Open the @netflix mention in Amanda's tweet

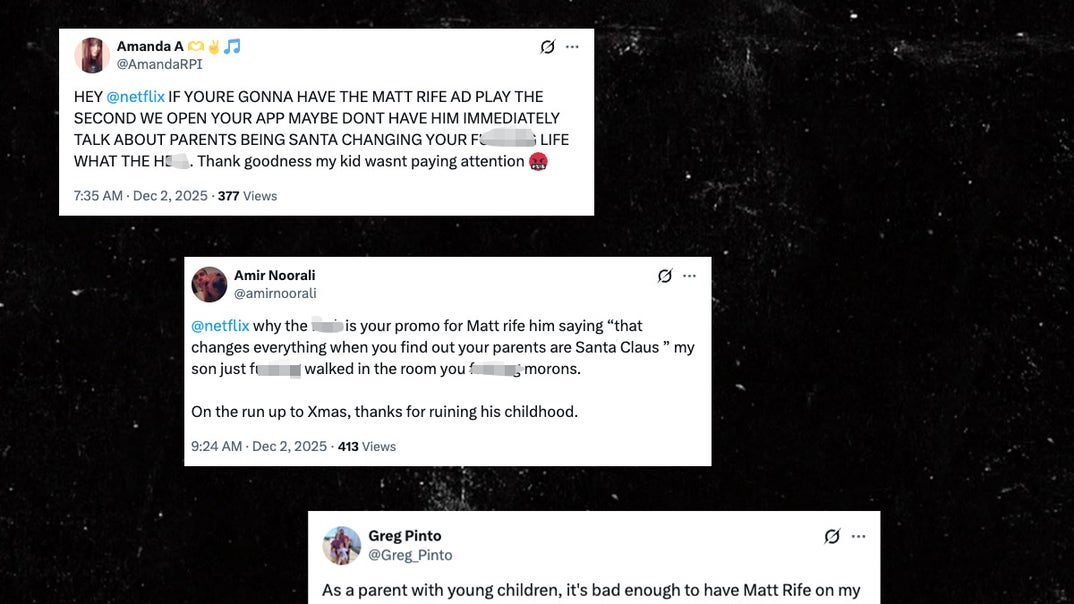tap(136, 97)
